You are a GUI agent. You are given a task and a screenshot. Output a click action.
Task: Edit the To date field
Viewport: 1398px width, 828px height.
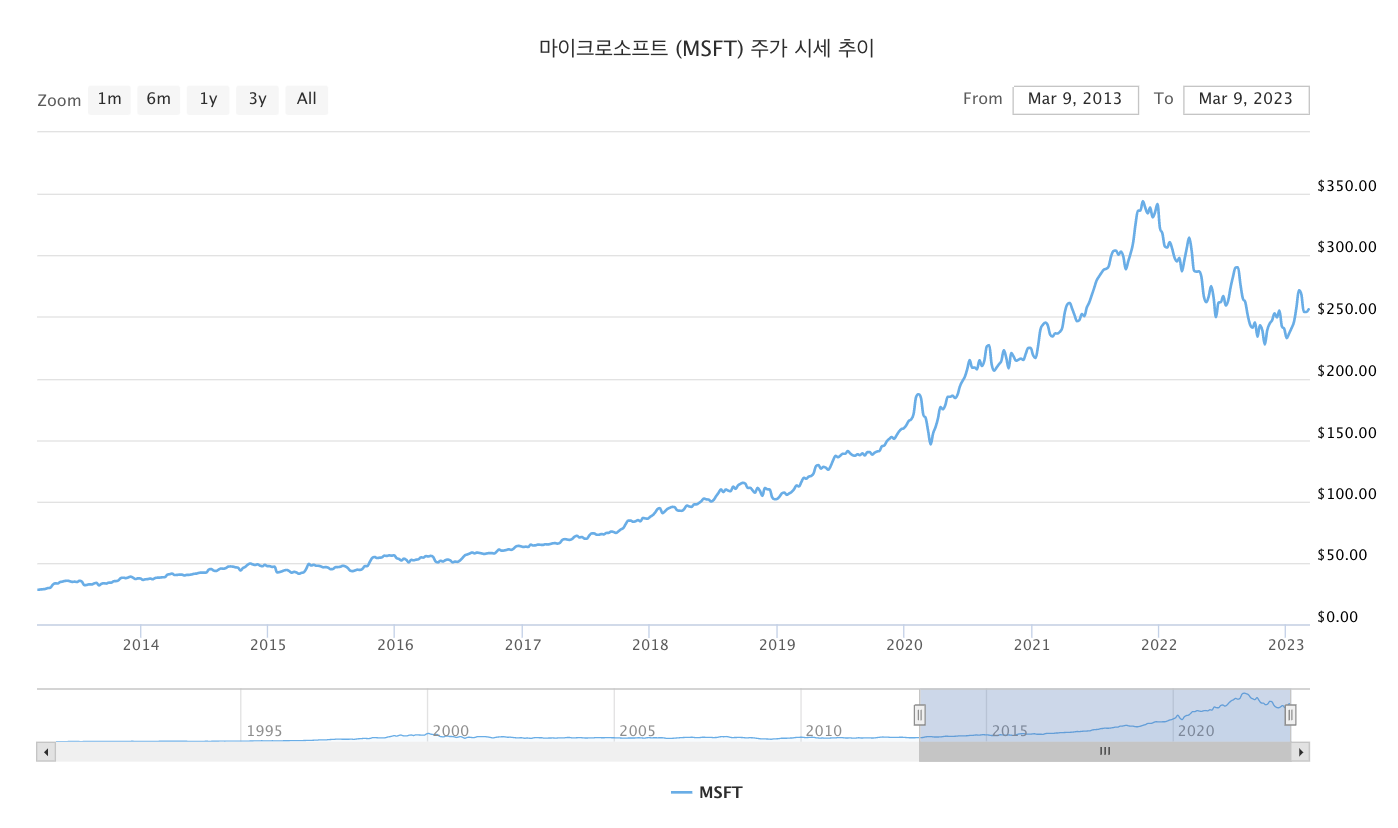point(1246,99)
